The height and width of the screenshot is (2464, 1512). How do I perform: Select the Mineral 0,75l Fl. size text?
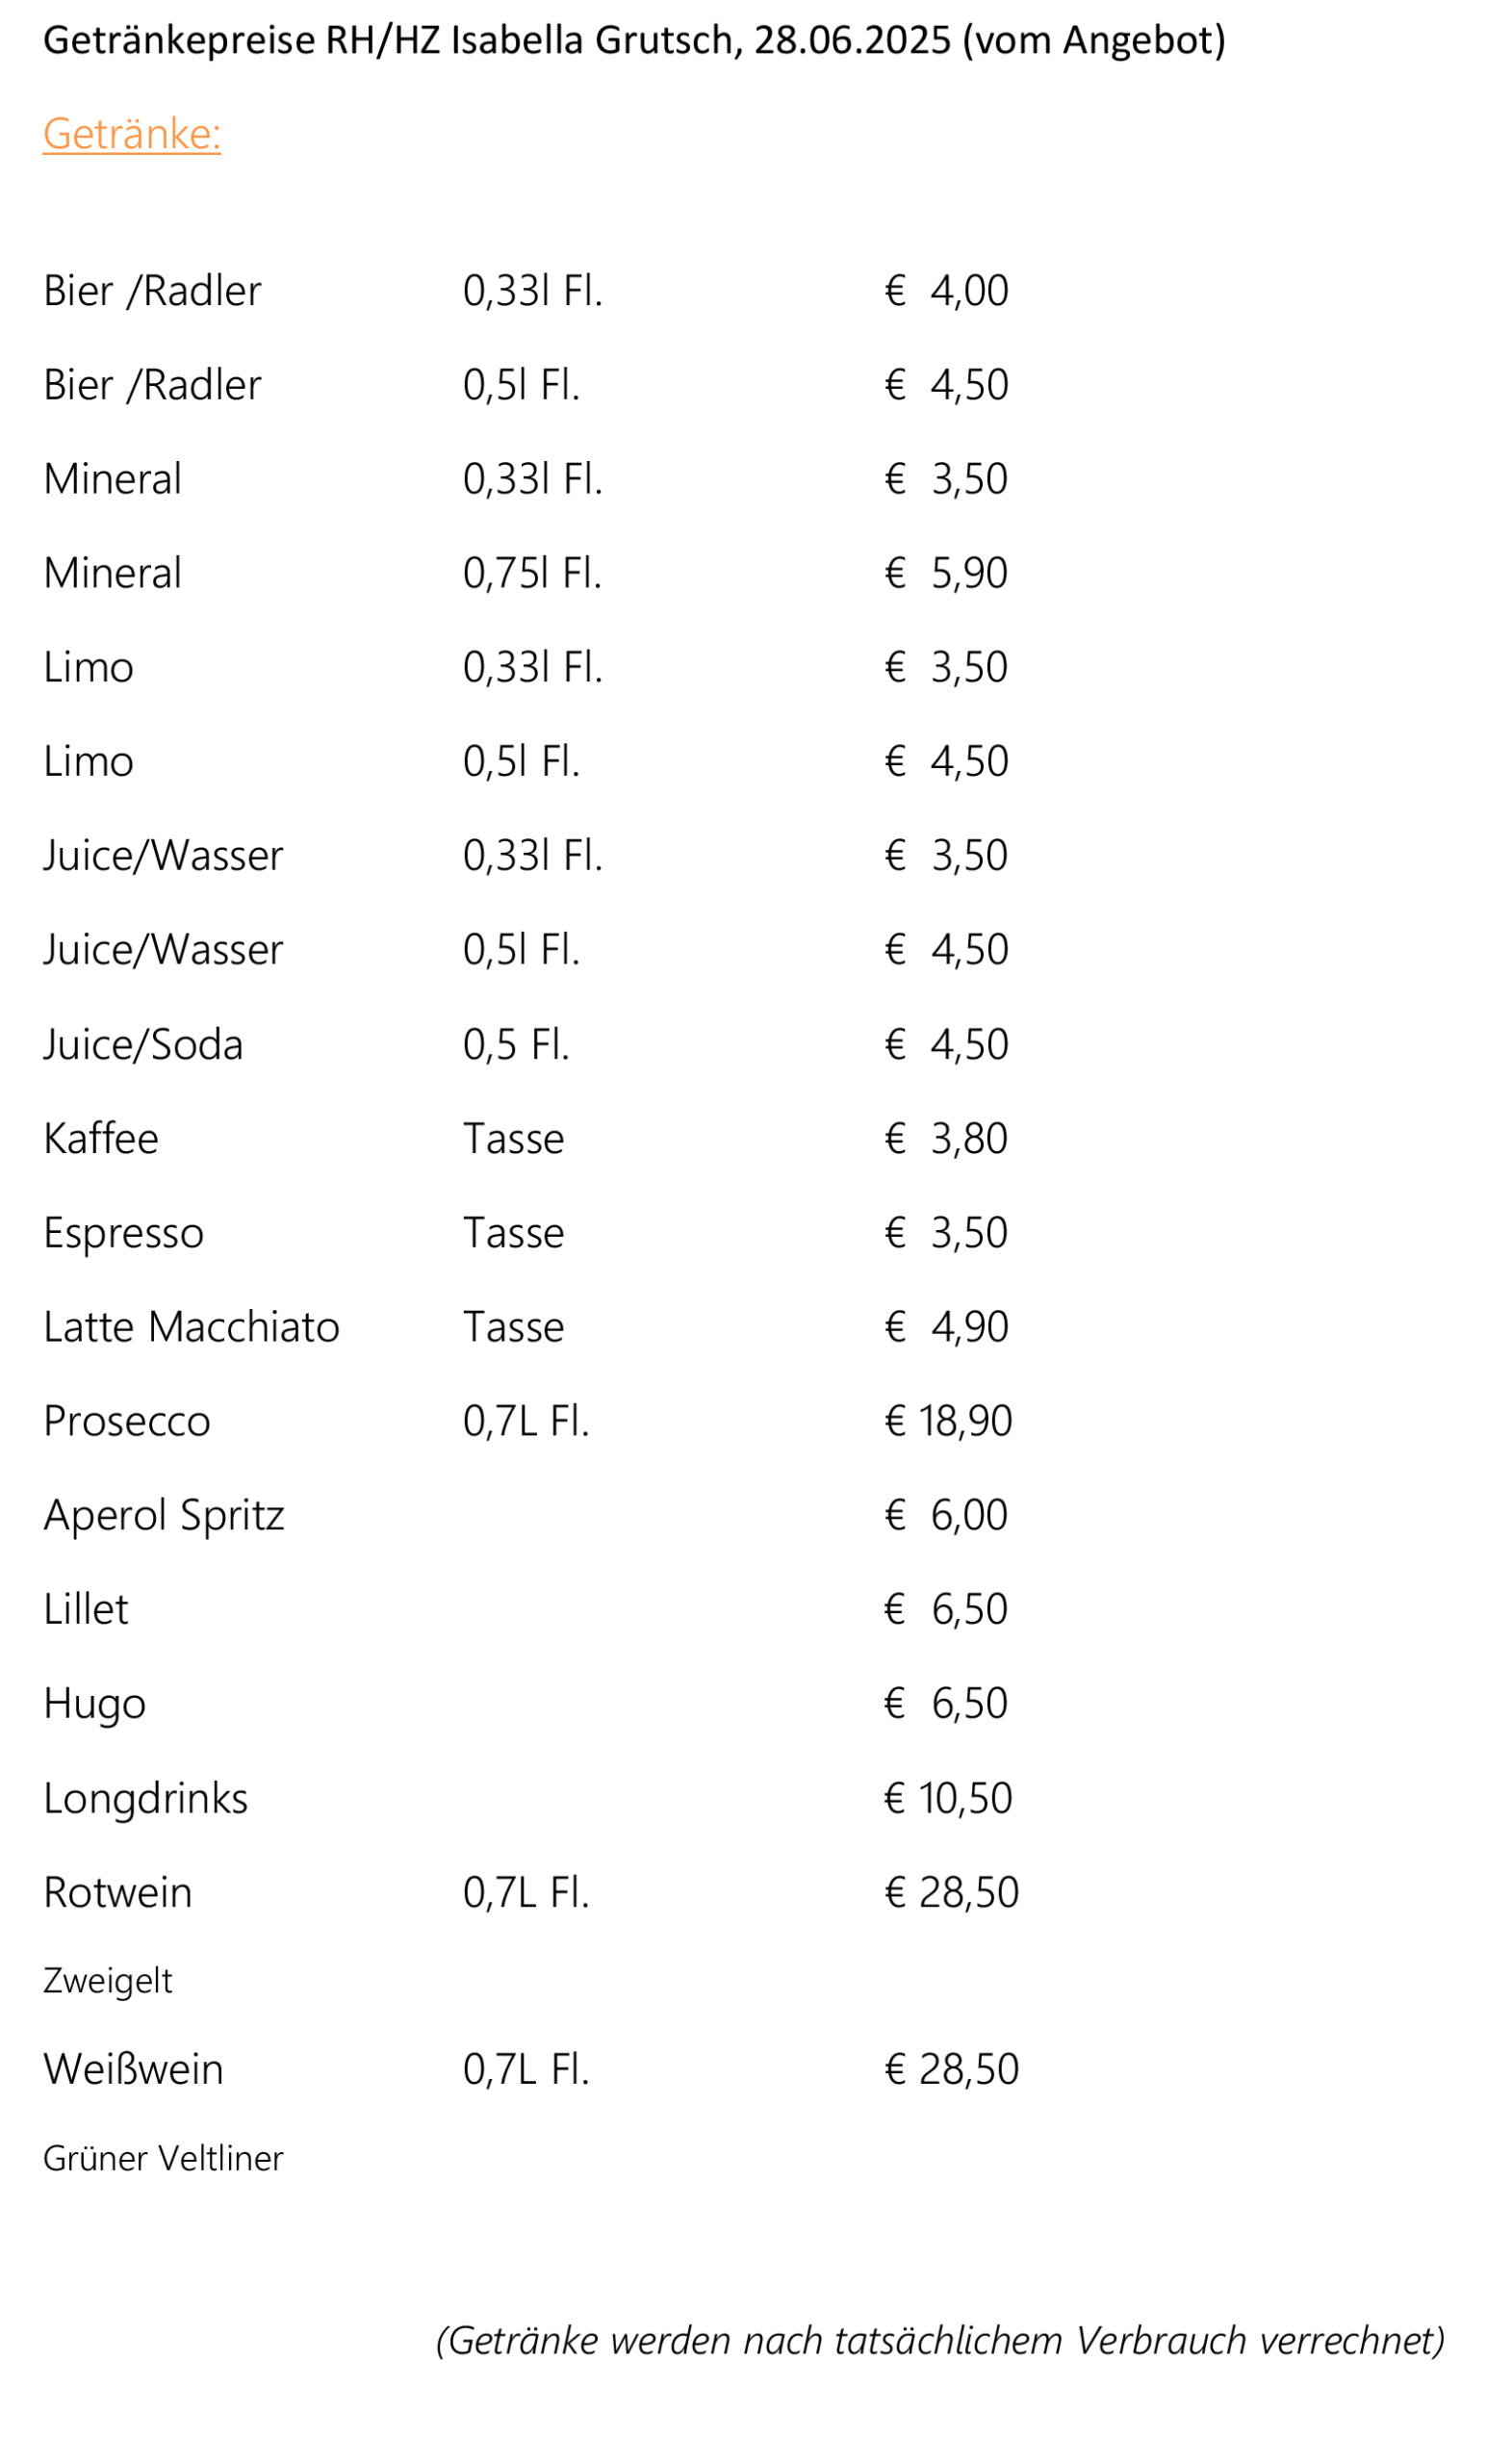[x=532, y=573]
